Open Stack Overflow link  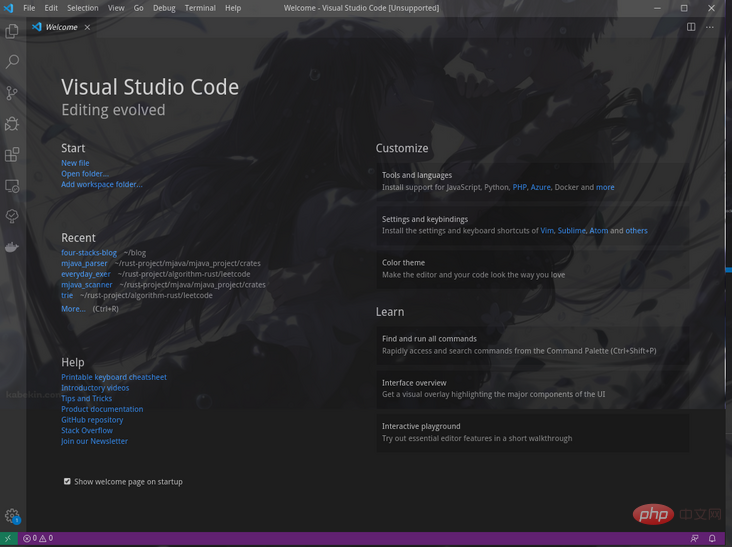pos(87,431)
